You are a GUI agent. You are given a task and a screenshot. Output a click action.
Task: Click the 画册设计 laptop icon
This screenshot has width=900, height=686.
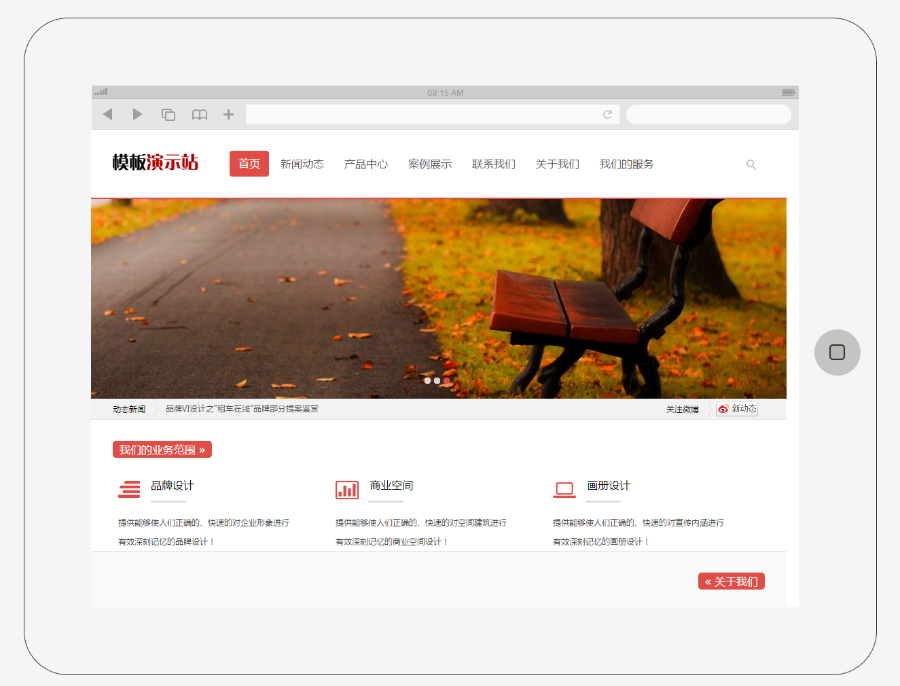pyautogui.click(x=564, y=490)
